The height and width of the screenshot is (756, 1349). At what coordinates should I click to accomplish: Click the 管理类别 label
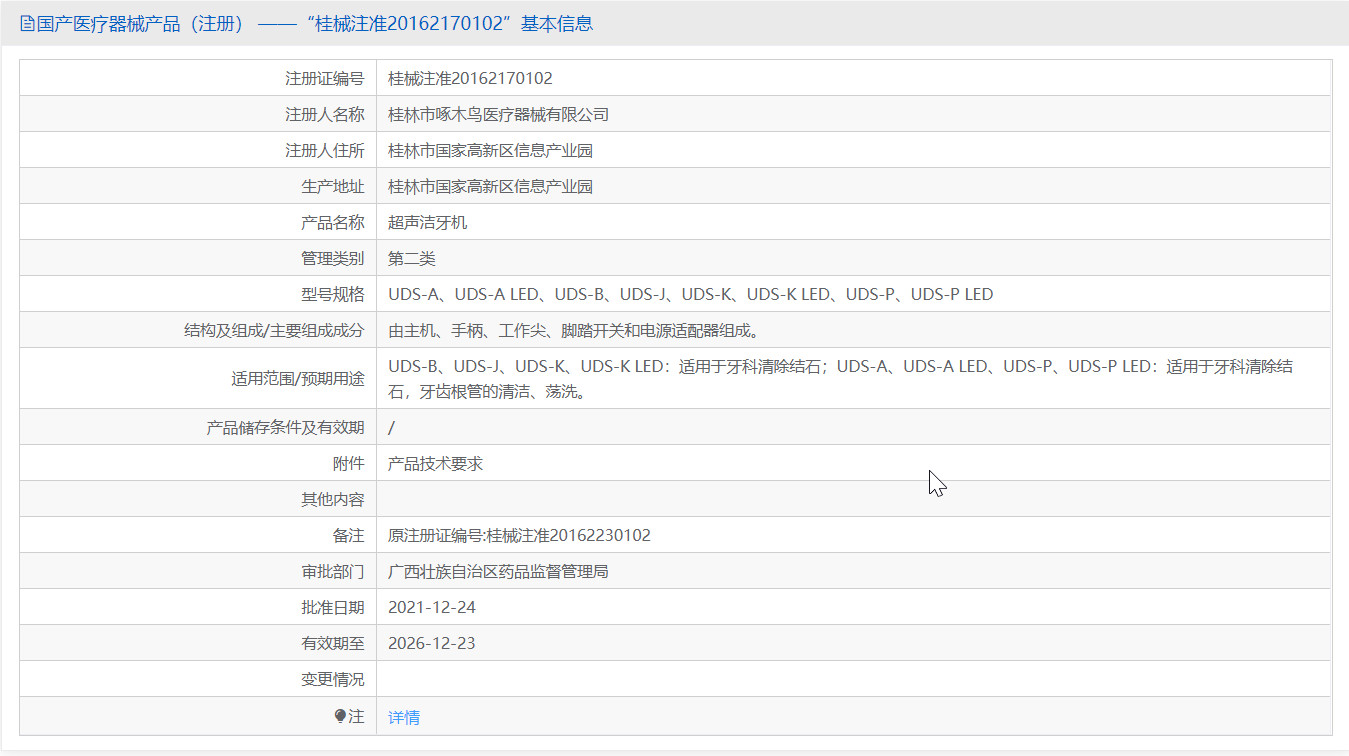point(332,258)
